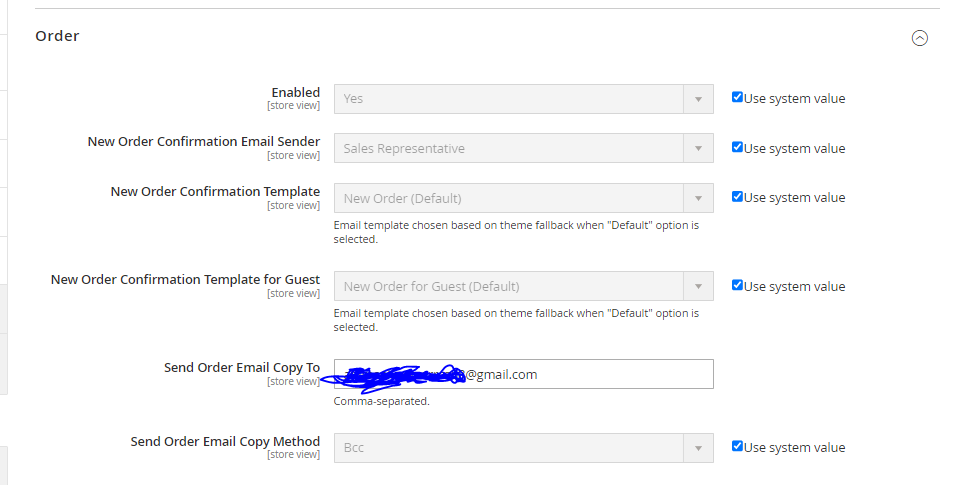This screenshot has width=958, height=485.
Task: Click the New Order Confirmation Template label
Action: (215, 191)
